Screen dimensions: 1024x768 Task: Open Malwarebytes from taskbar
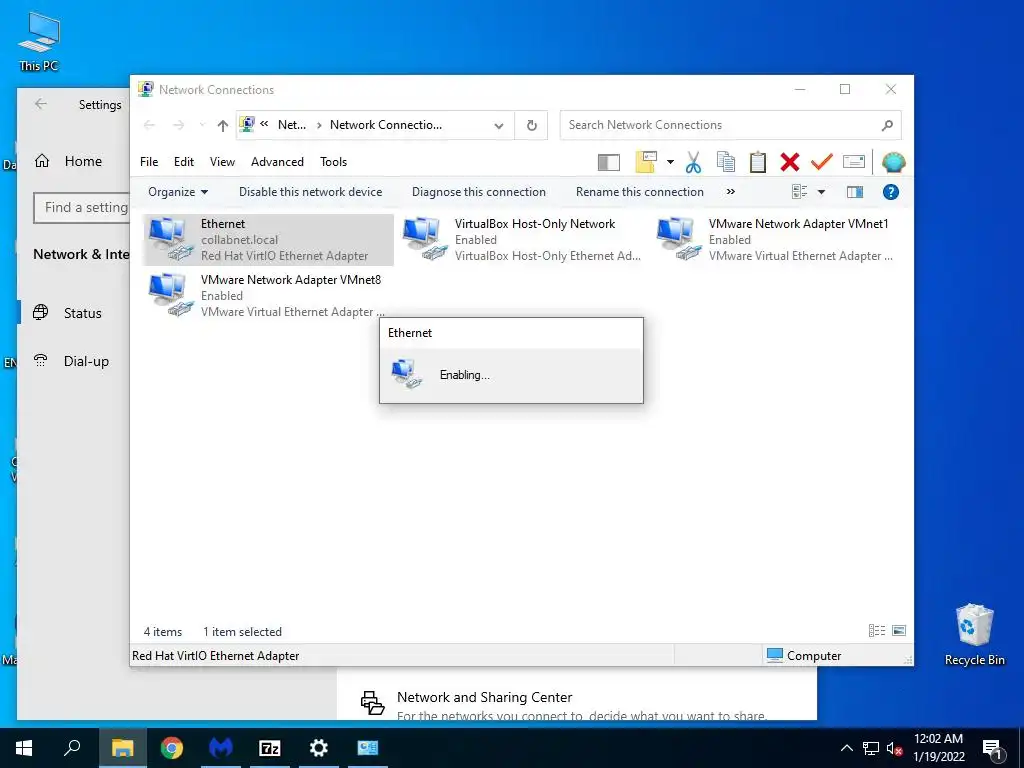coord(221,748)
